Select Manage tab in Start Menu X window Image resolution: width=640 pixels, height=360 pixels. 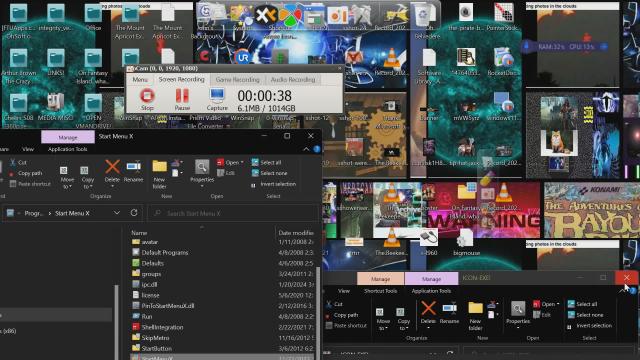coord(68,138)
